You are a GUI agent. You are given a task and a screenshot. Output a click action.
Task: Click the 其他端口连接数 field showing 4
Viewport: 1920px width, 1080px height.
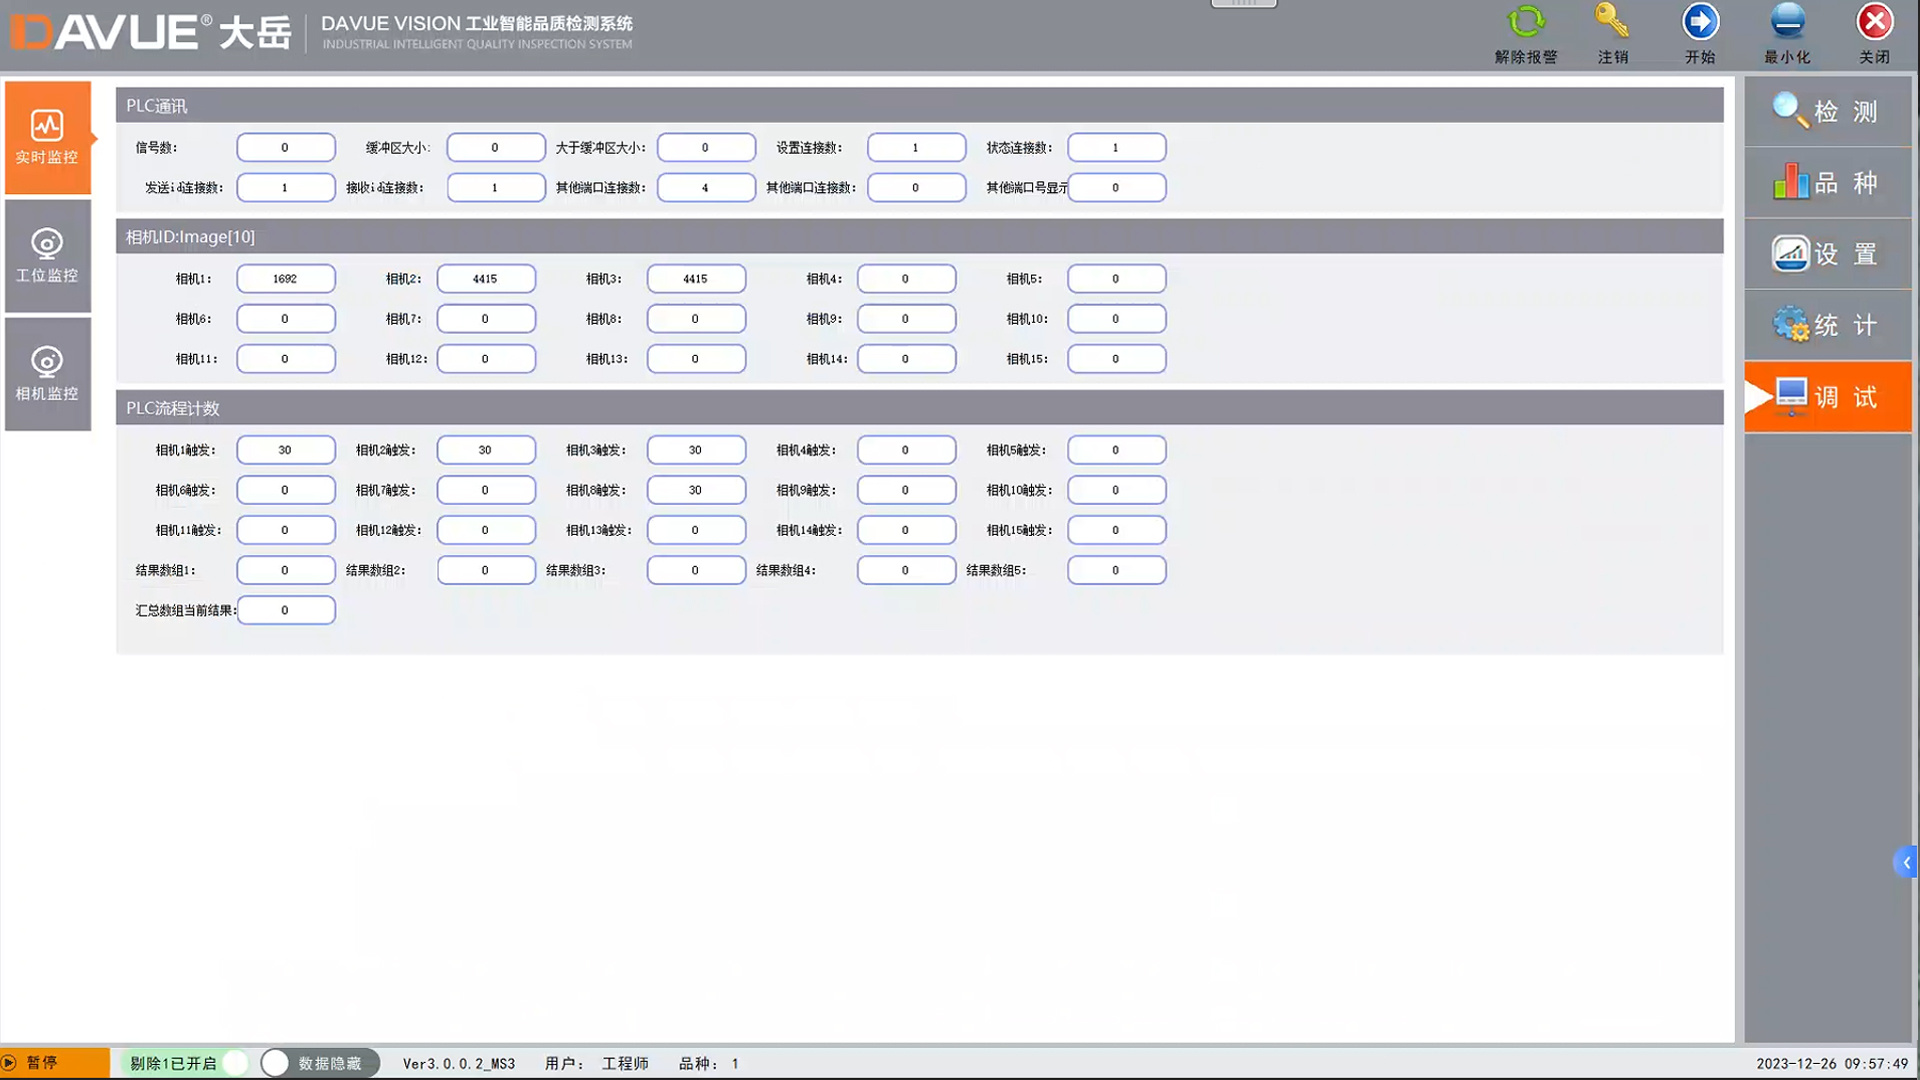point(706,187)
